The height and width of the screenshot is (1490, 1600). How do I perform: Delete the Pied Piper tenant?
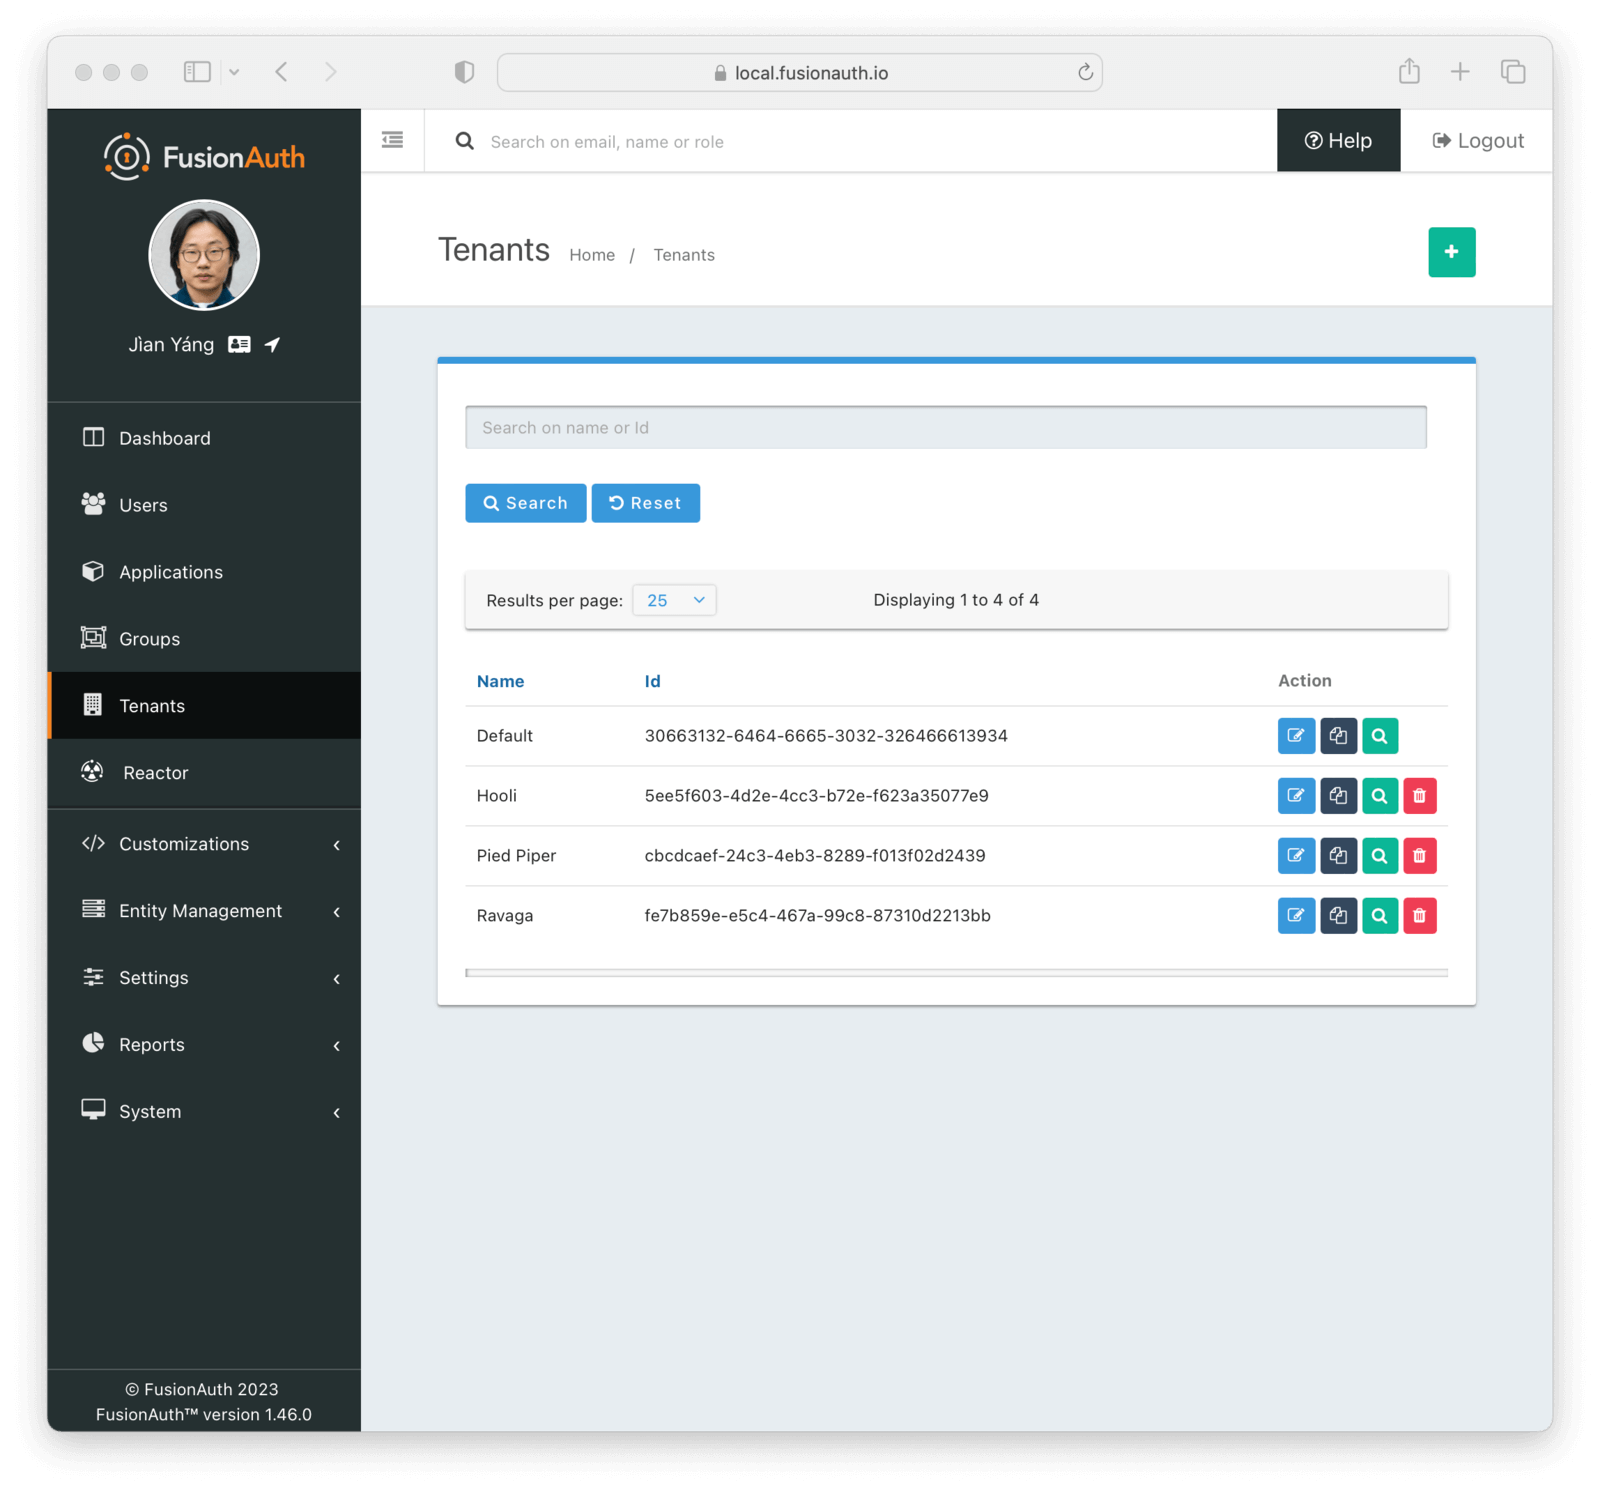pos(1419,856)
